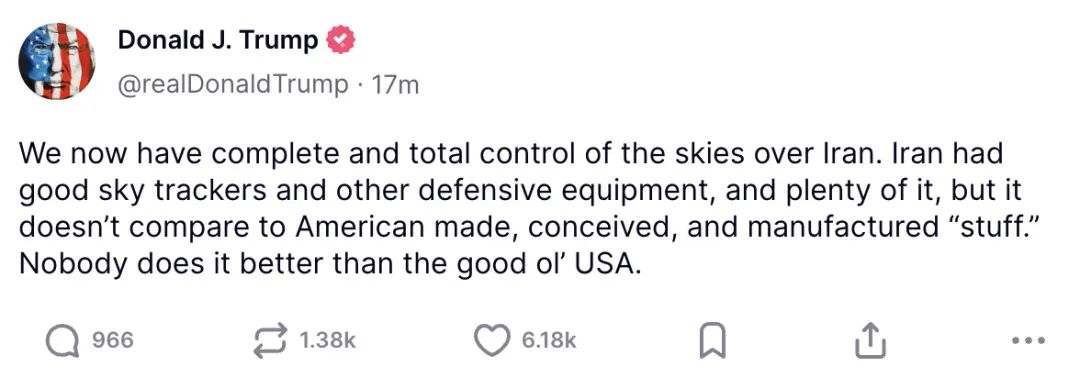This screenshot has width=1080, height=389.
Task: Open the flag-painted profile avatar
Action: (x=56, y=61)
